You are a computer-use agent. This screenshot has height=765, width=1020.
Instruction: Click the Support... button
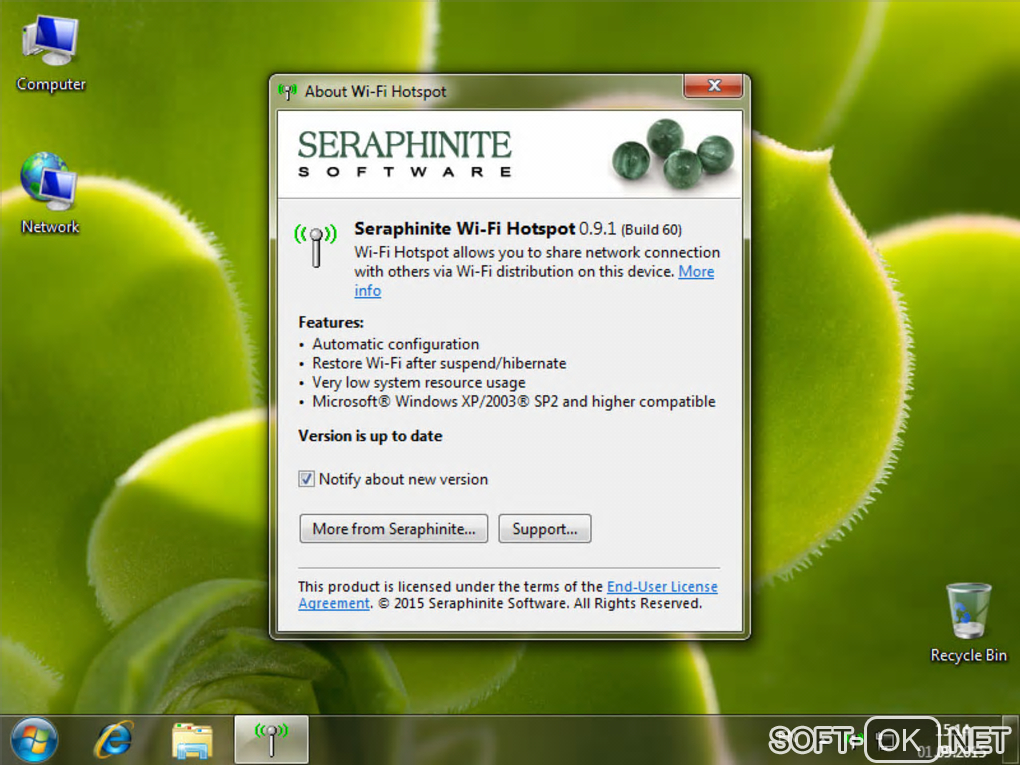pos(544,529)
